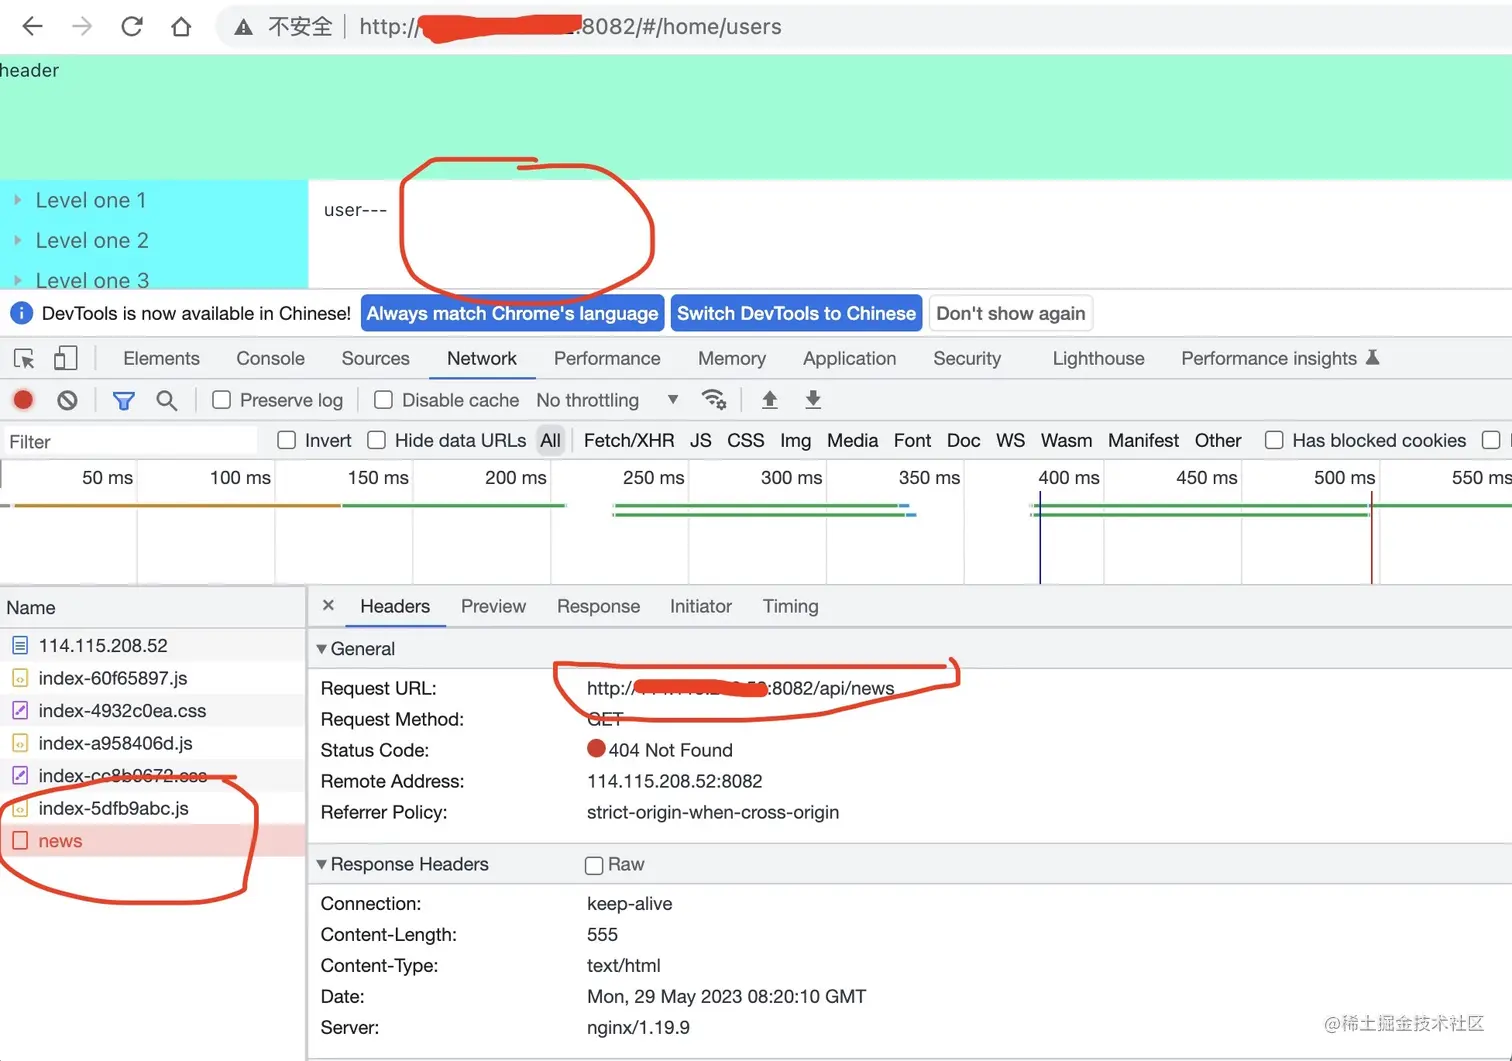1512x1061 pixels.
Task: Click the document icon beside 114.115.208.52
Action: pos(20,646)
